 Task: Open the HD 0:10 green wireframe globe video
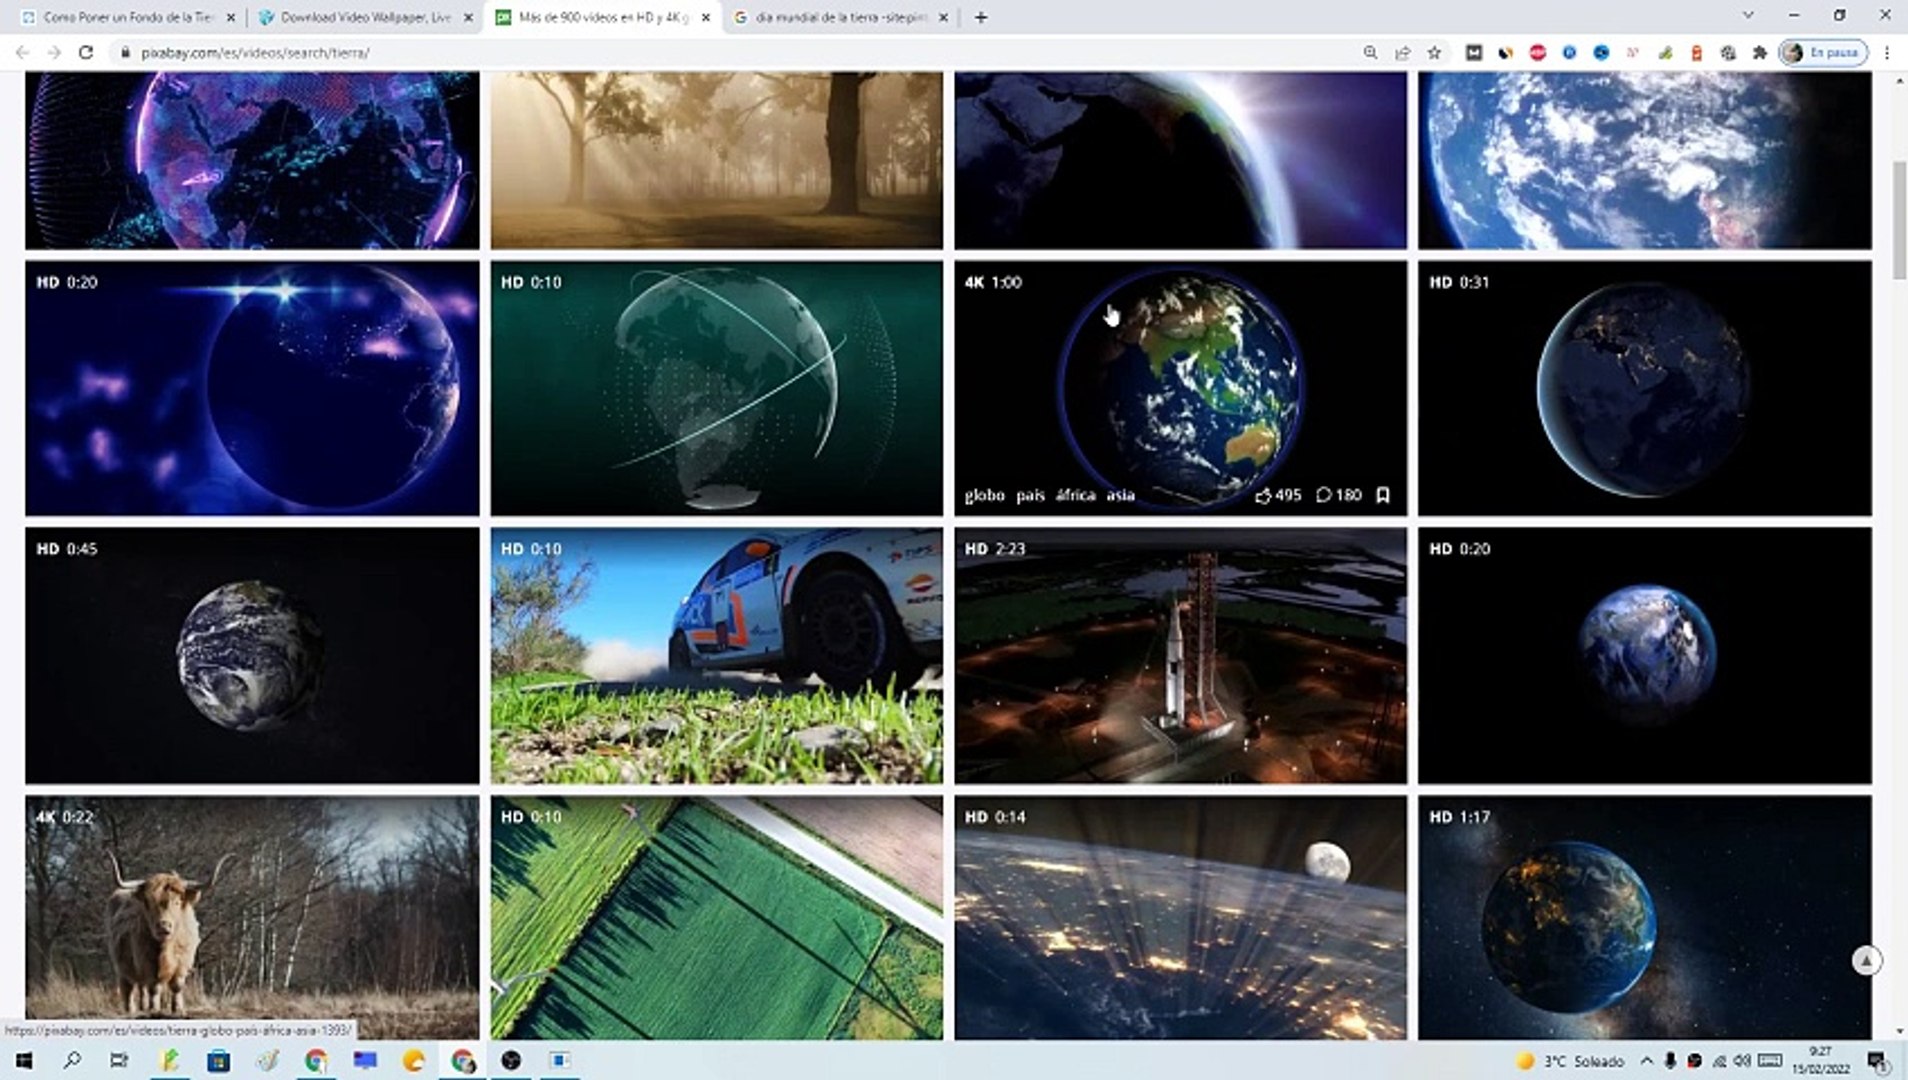pyautogui.click(x=716, y=388)
